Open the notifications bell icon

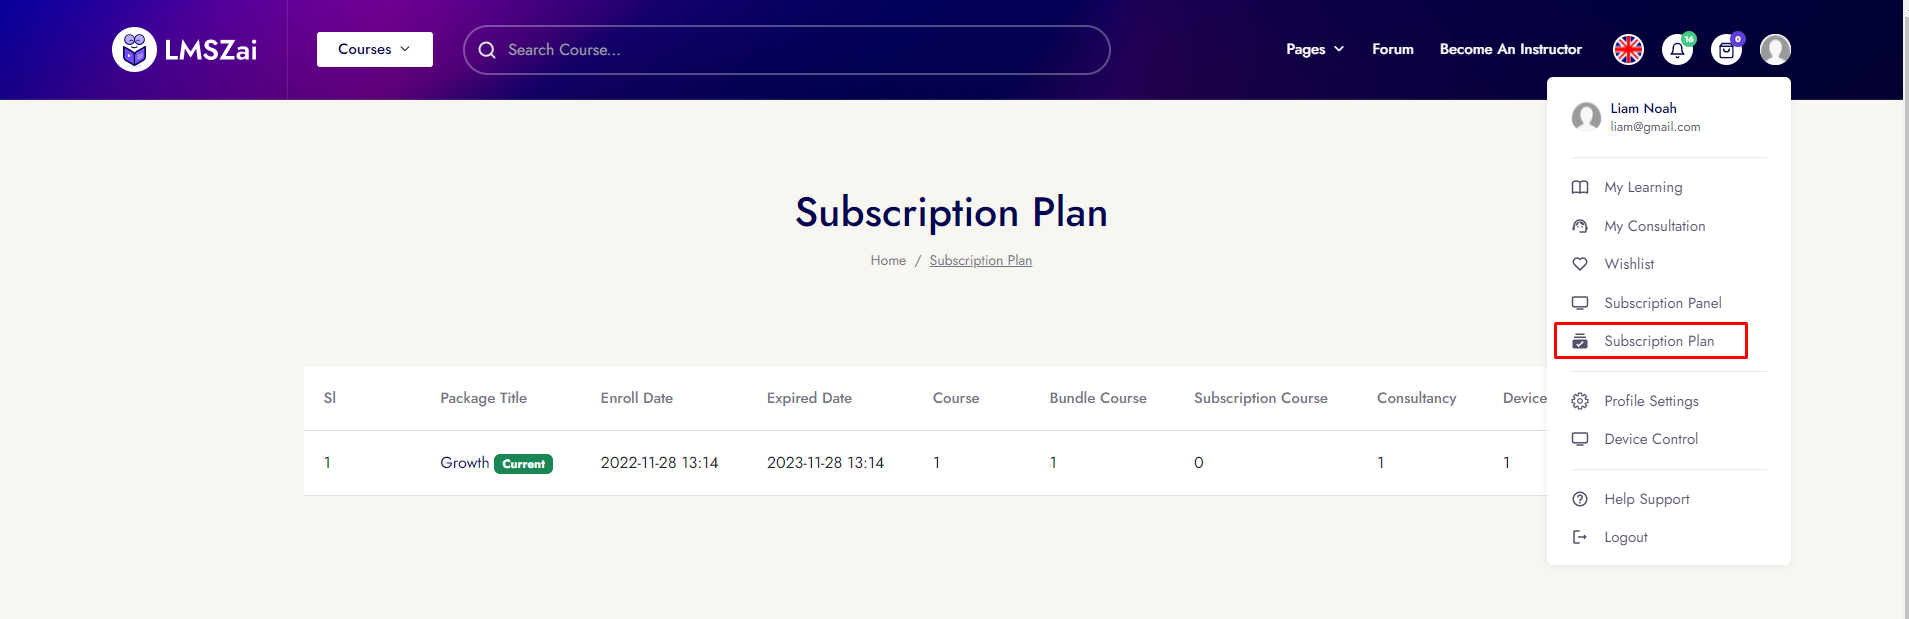pos(1677,50)
